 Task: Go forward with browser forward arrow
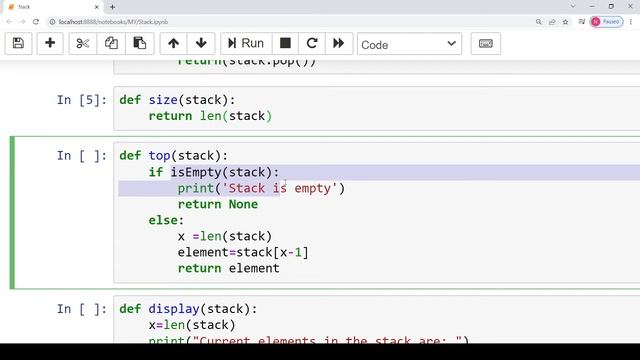(x=22, y=22)
